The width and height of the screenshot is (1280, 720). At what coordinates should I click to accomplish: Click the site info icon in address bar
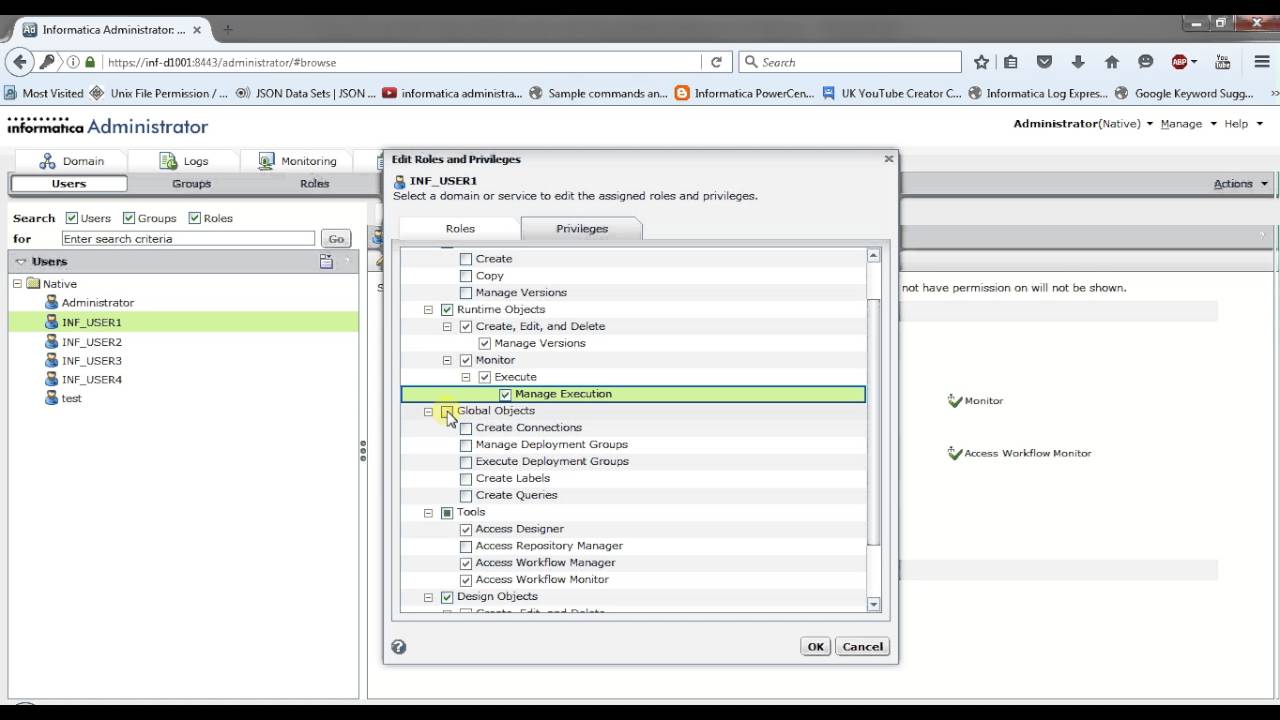[x=74, y=62]
